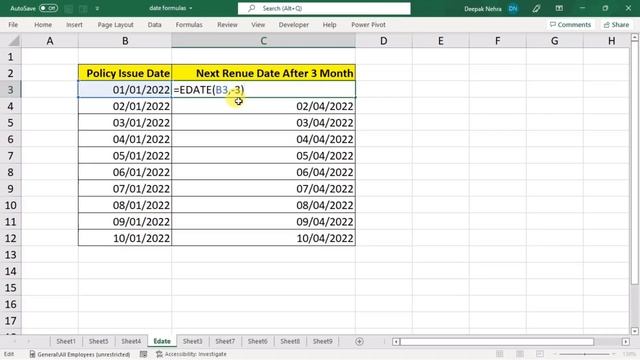The image size is (640, 360).
Task: Click the pen coming-soon features icon
Action: (x=536, y=9)
